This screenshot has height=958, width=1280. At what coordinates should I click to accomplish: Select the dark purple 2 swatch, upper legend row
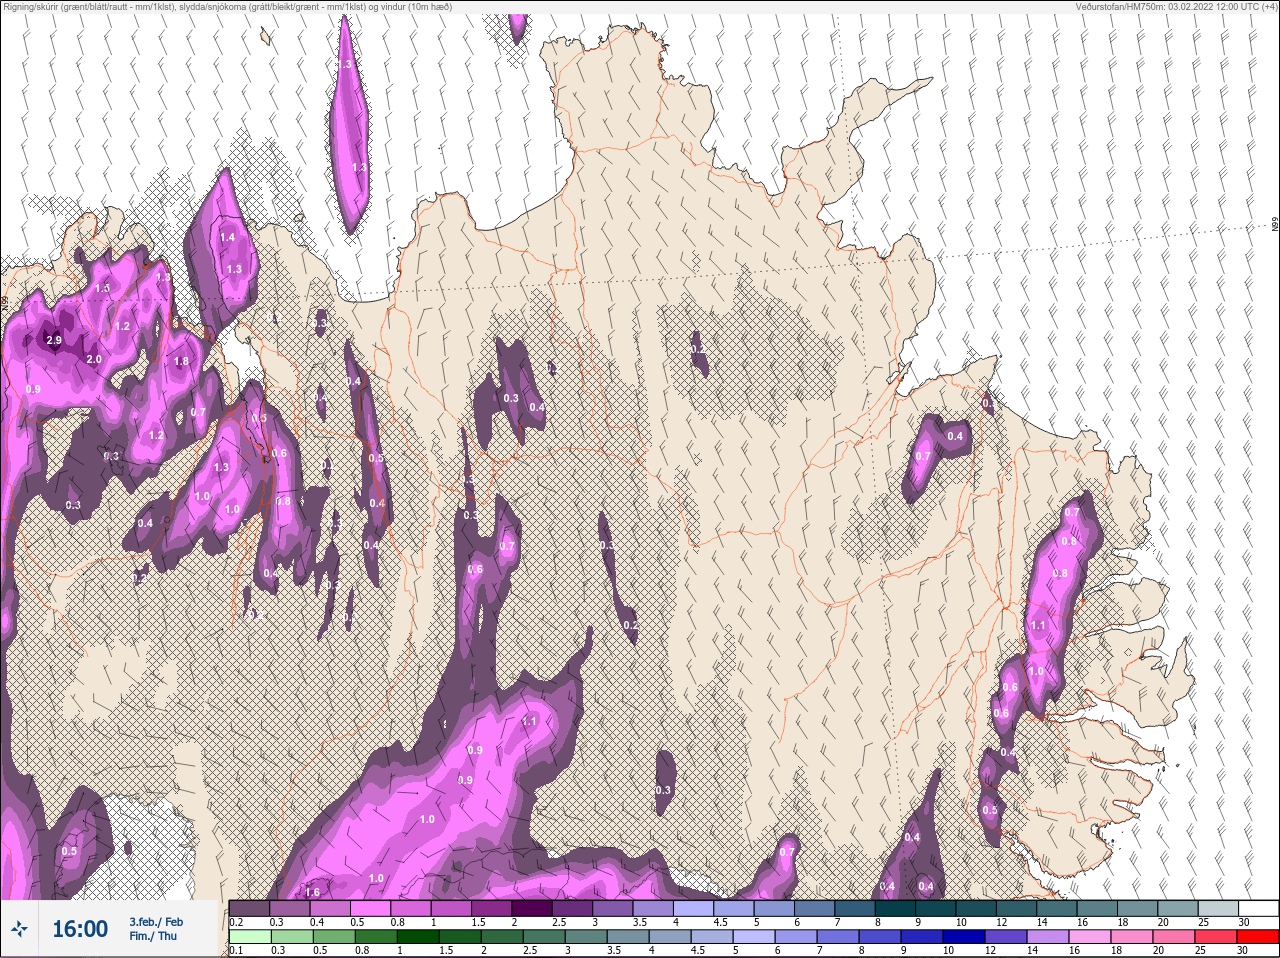point(532,908)
